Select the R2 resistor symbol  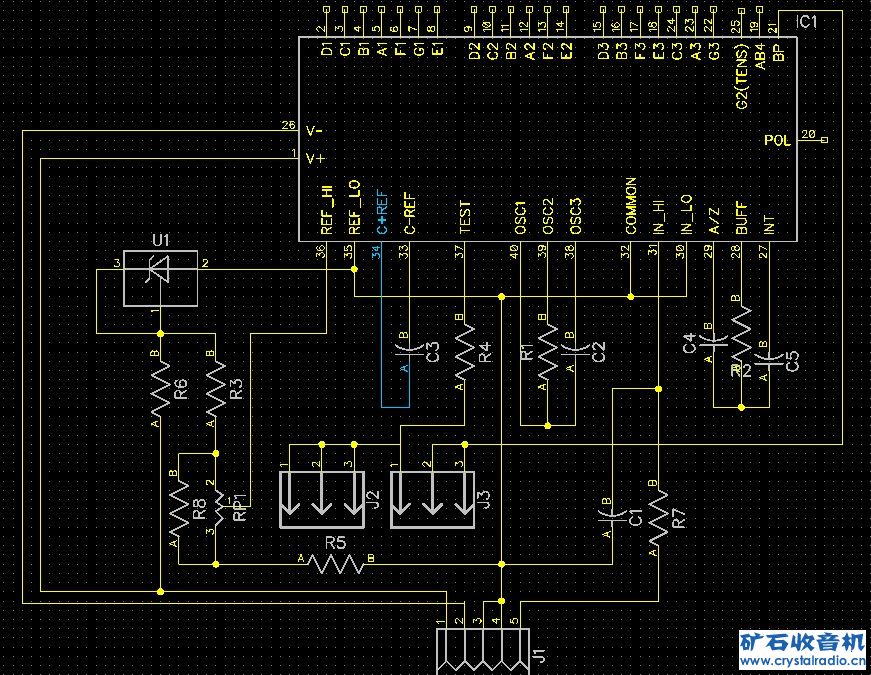tap(741, 332)
